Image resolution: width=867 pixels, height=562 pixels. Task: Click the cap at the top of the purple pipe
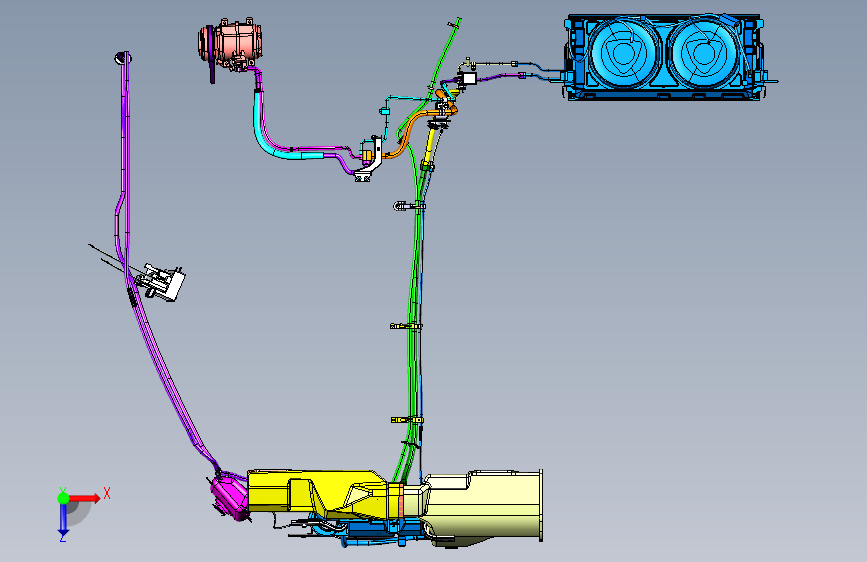122,58
